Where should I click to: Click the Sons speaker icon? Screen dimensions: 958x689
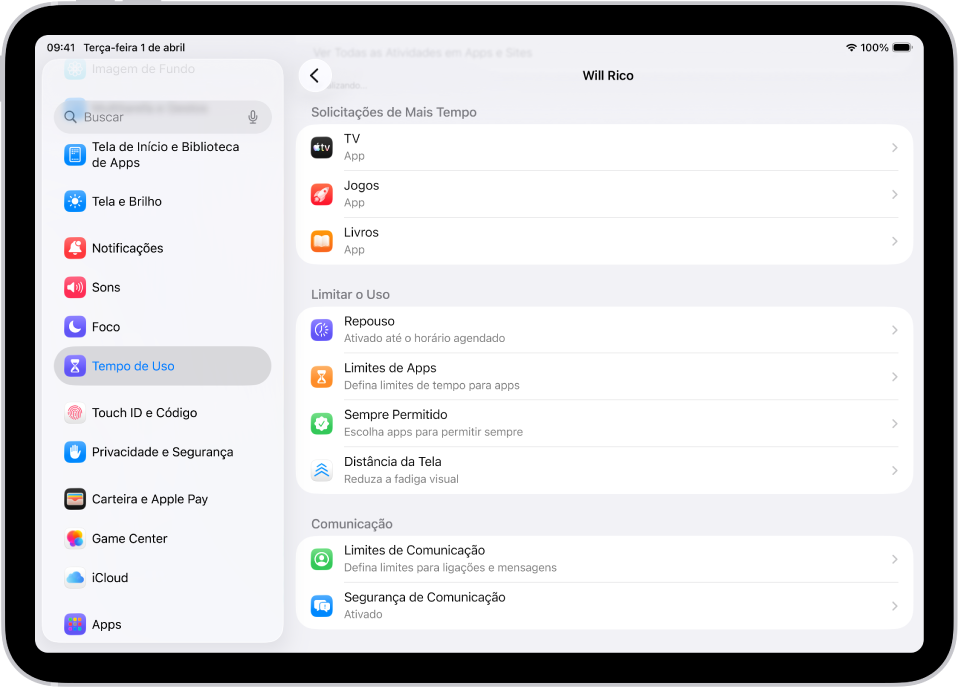[x=75, y=287]
